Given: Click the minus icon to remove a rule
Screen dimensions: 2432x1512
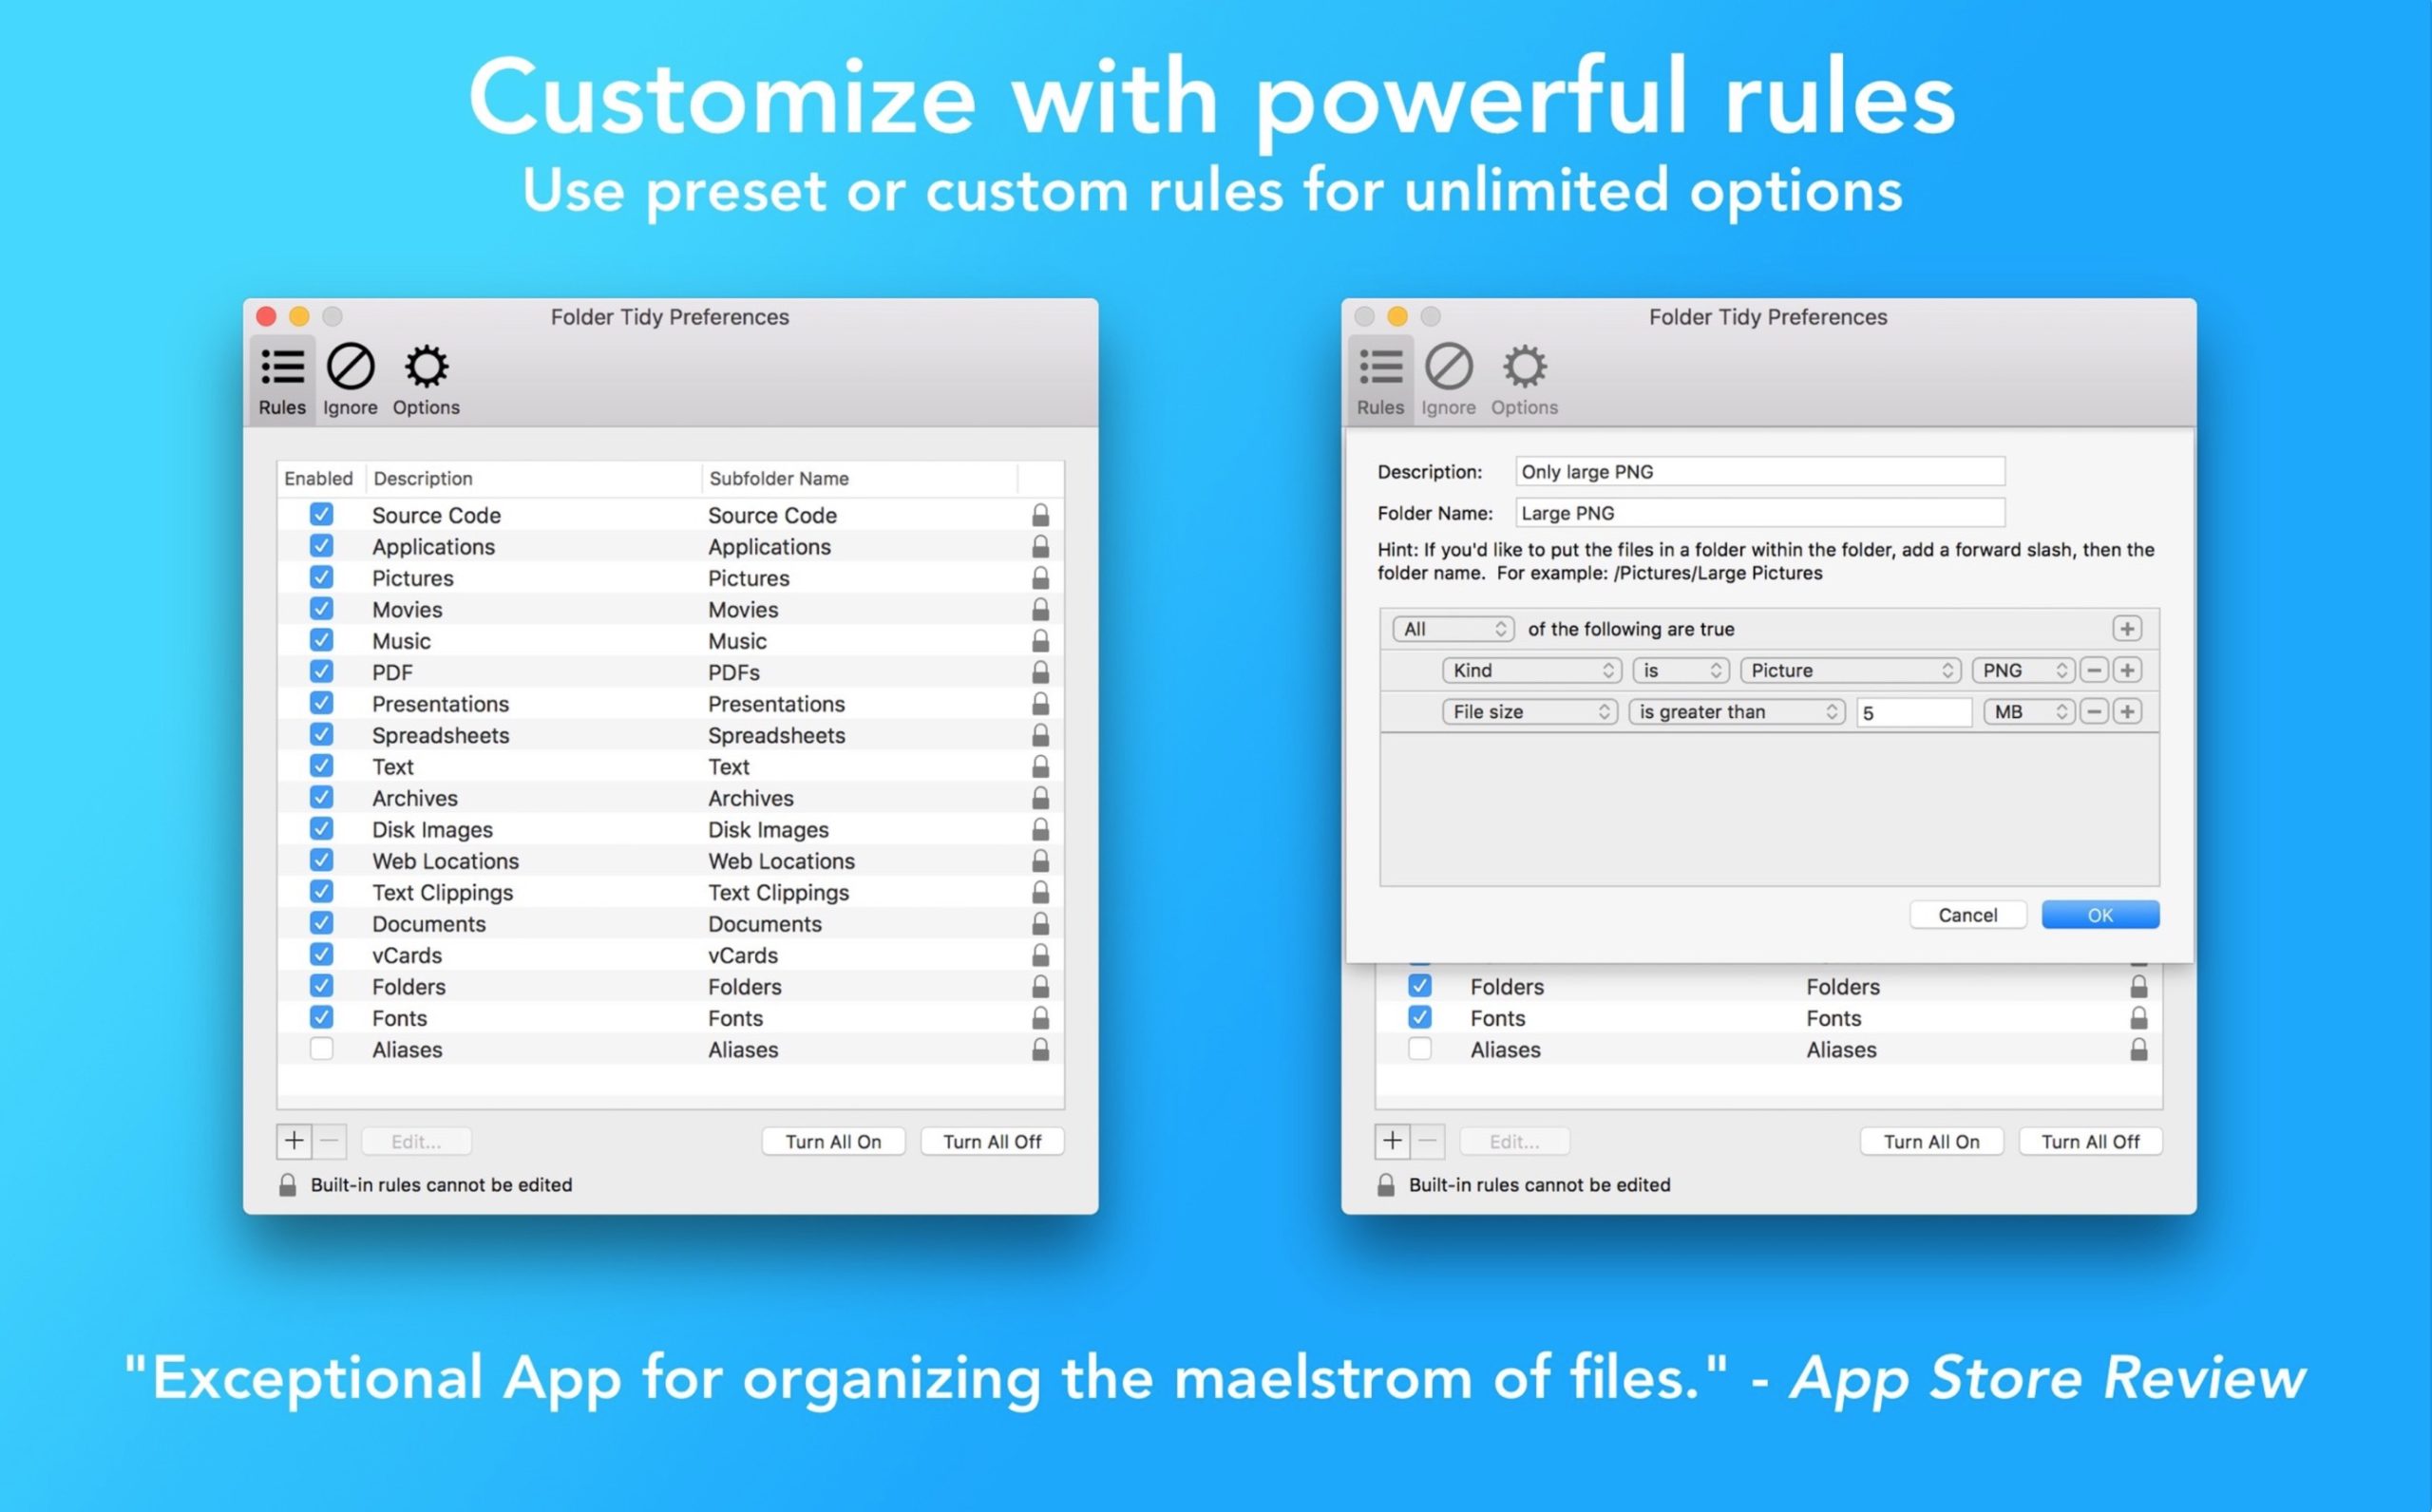Looking at the screenshot, I should pos(329,1141).
